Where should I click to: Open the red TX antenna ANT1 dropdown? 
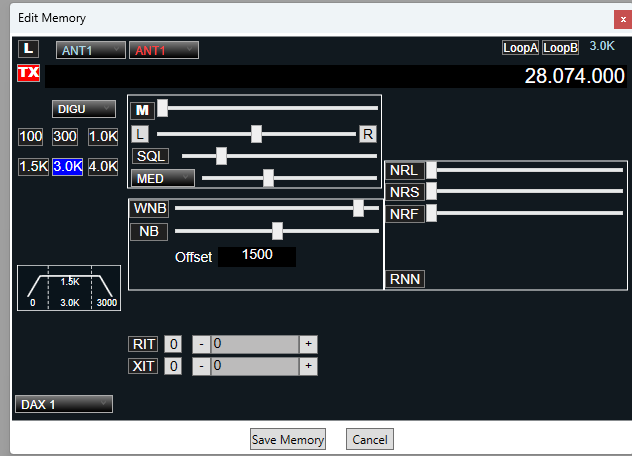(164, 50)
